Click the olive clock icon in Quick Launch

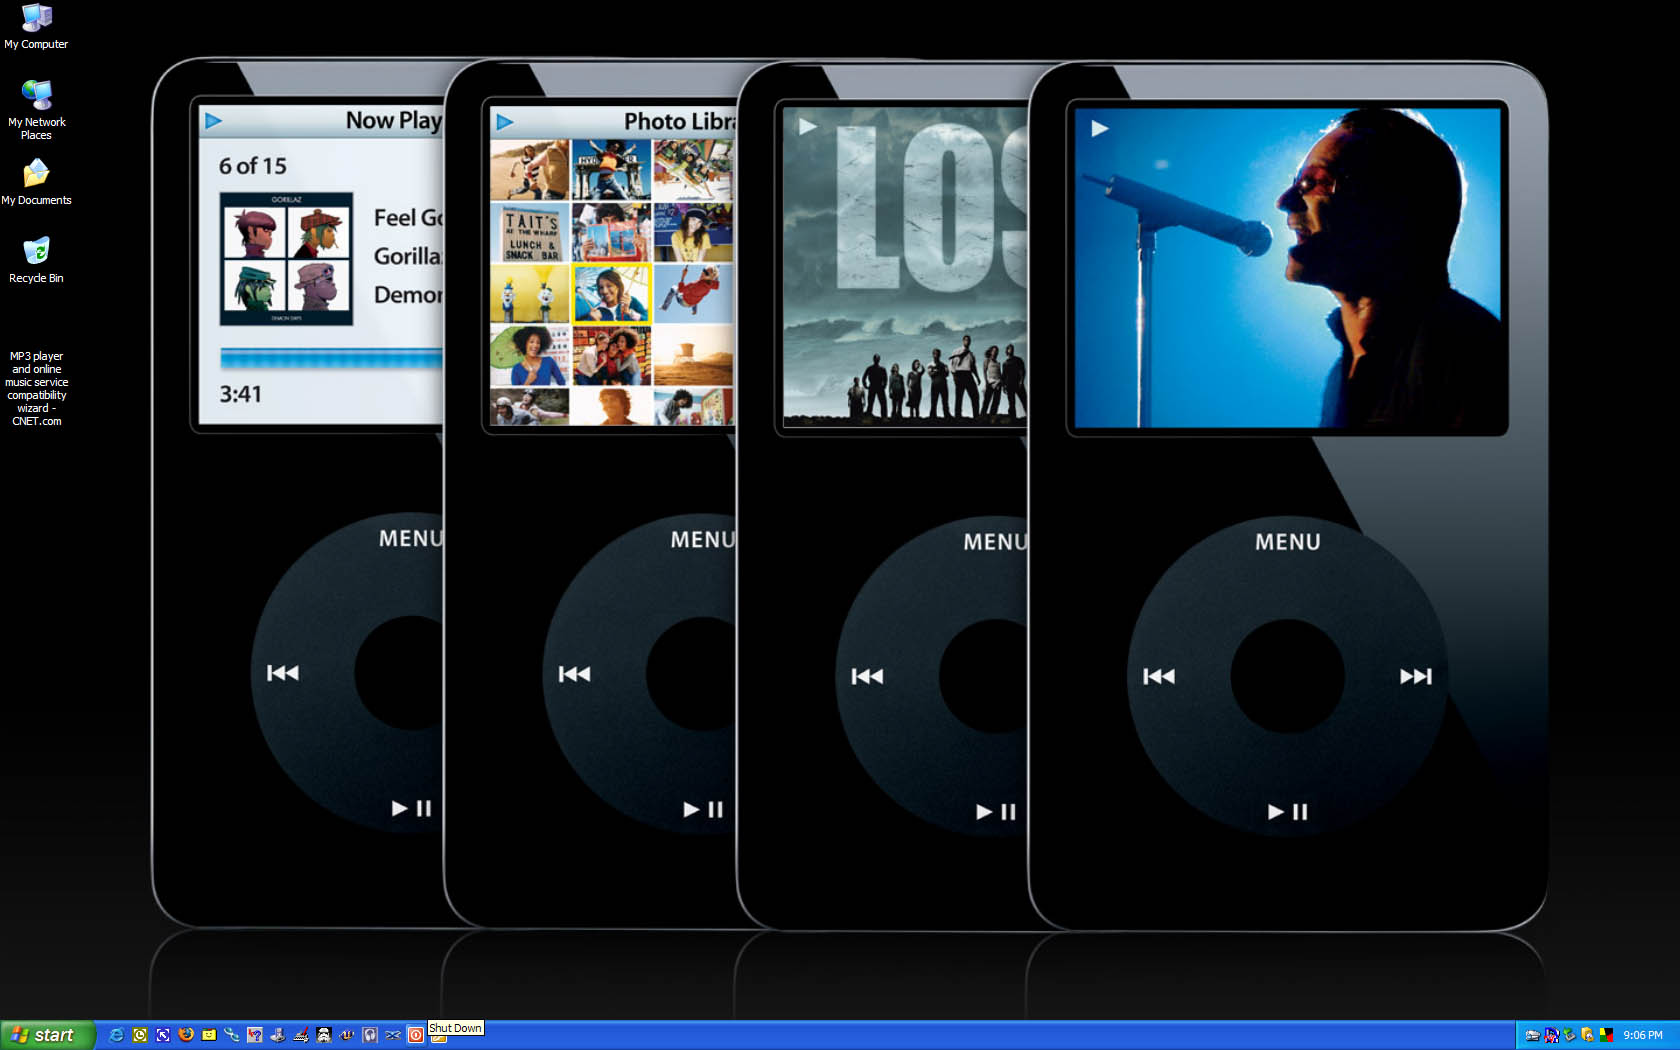pos(140,1035)
